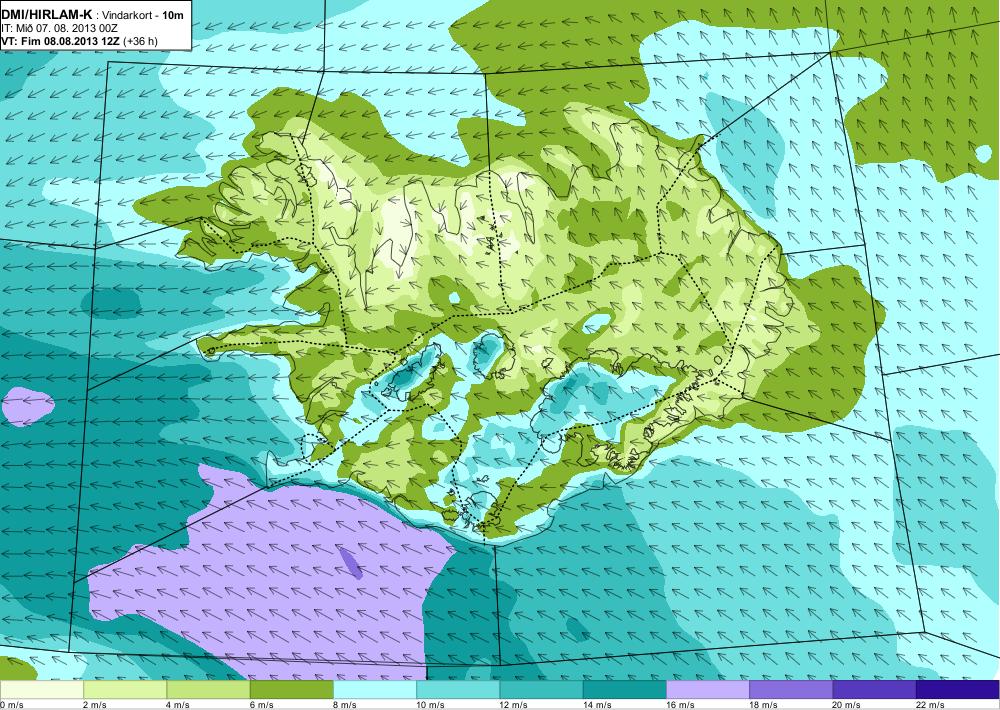Viewport: 1000px width, 710px height.
Task: Click the '6 m/s' legend label
Action: [262, 705]
